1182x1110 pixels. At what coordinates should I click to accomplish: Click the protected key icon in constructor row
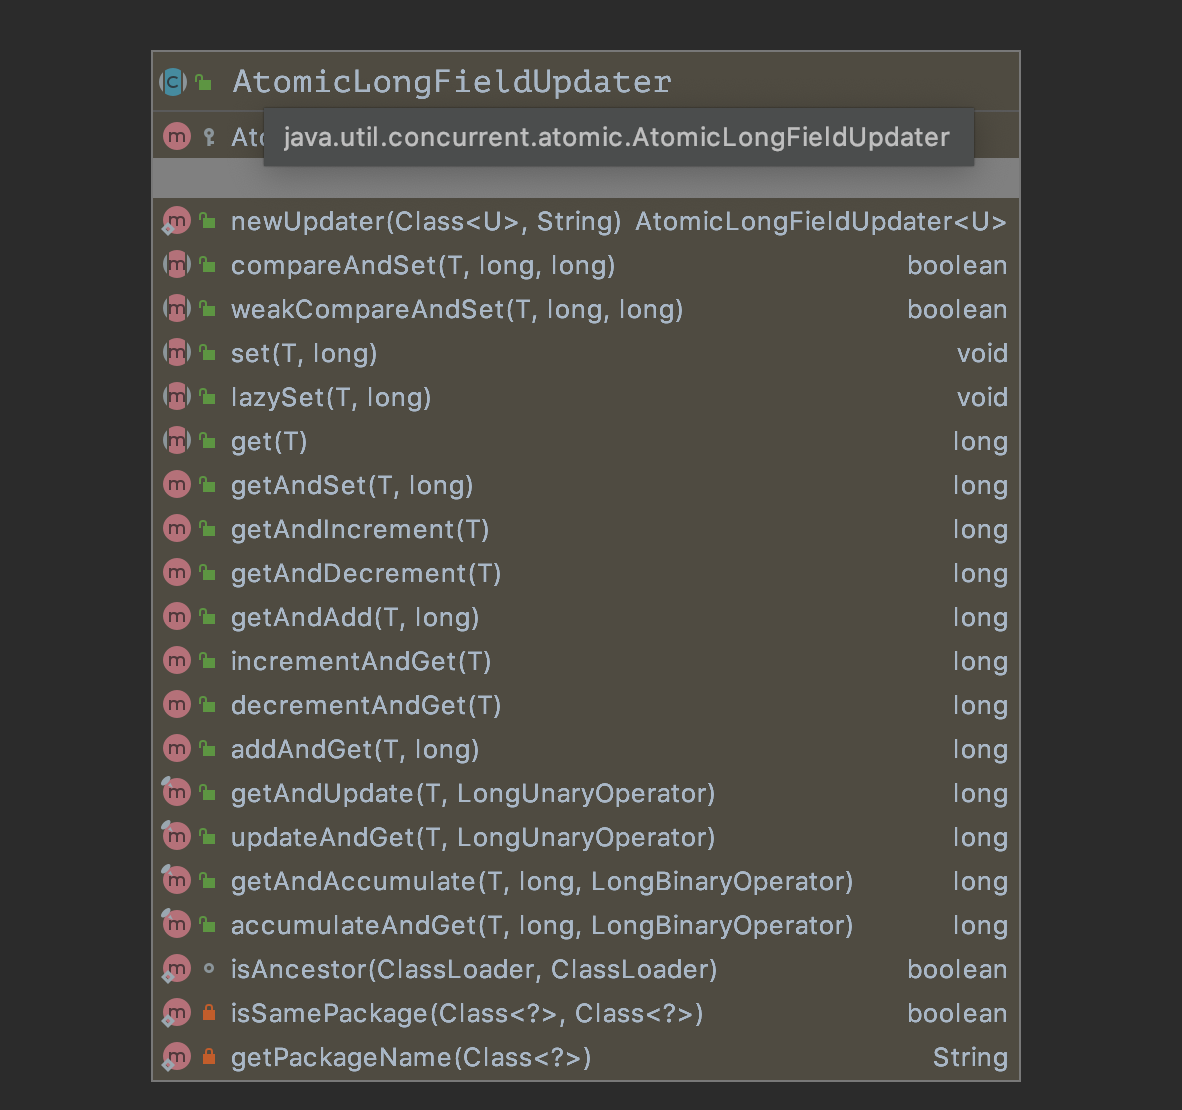coord(208,137)
